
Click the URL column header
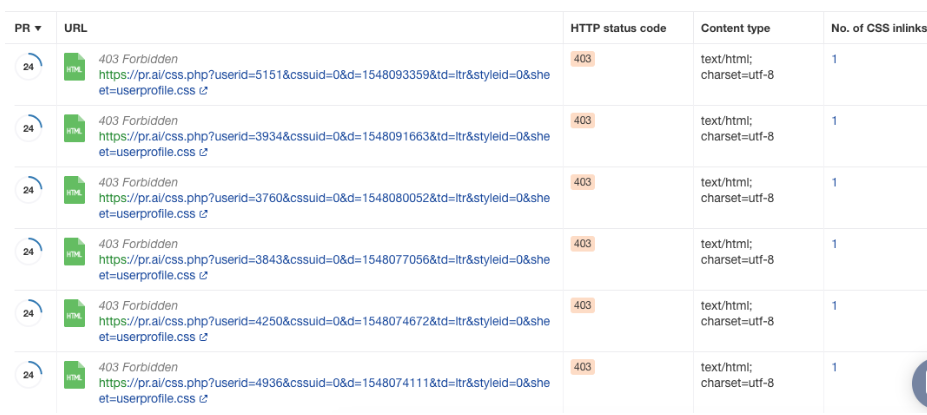tap(75, 28)
